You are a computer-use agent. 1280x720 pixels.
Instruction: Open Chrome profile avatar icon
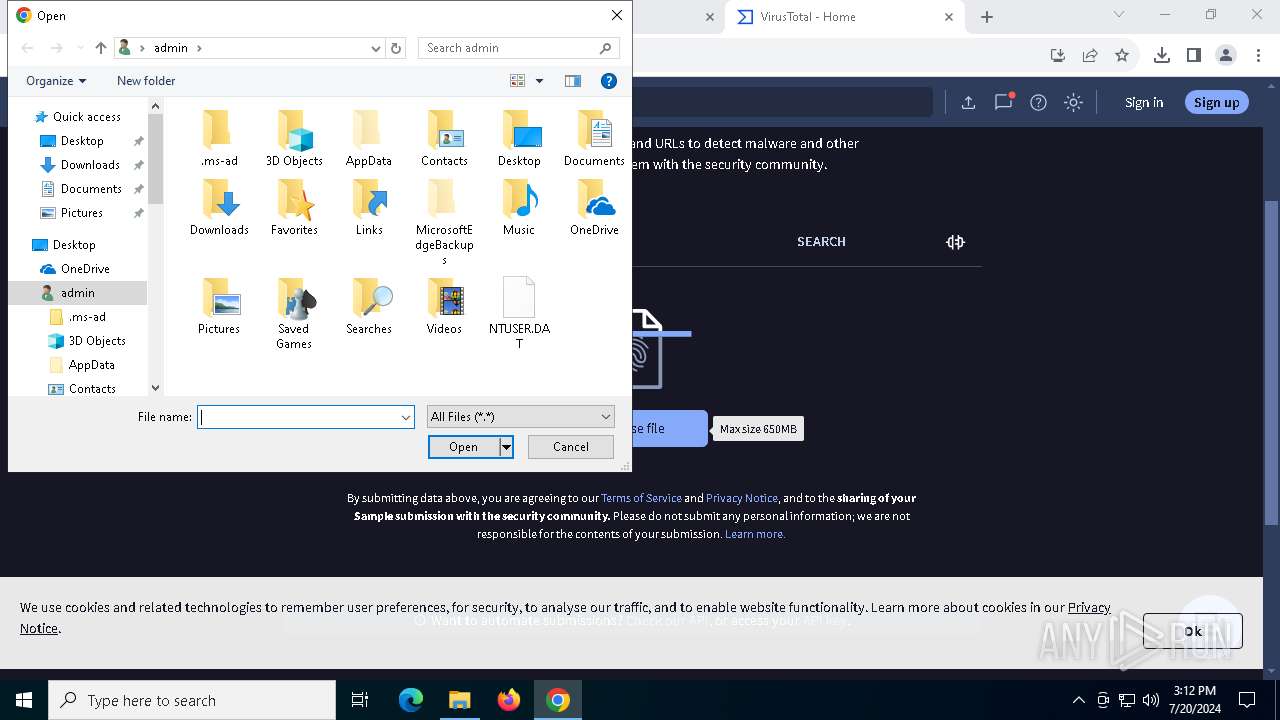(1226, 55)
